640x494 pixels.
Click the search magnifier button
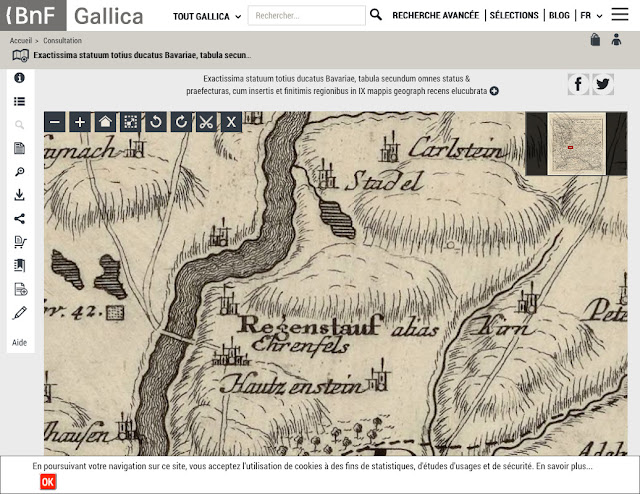pyautogui.click(x=376, y=15)
